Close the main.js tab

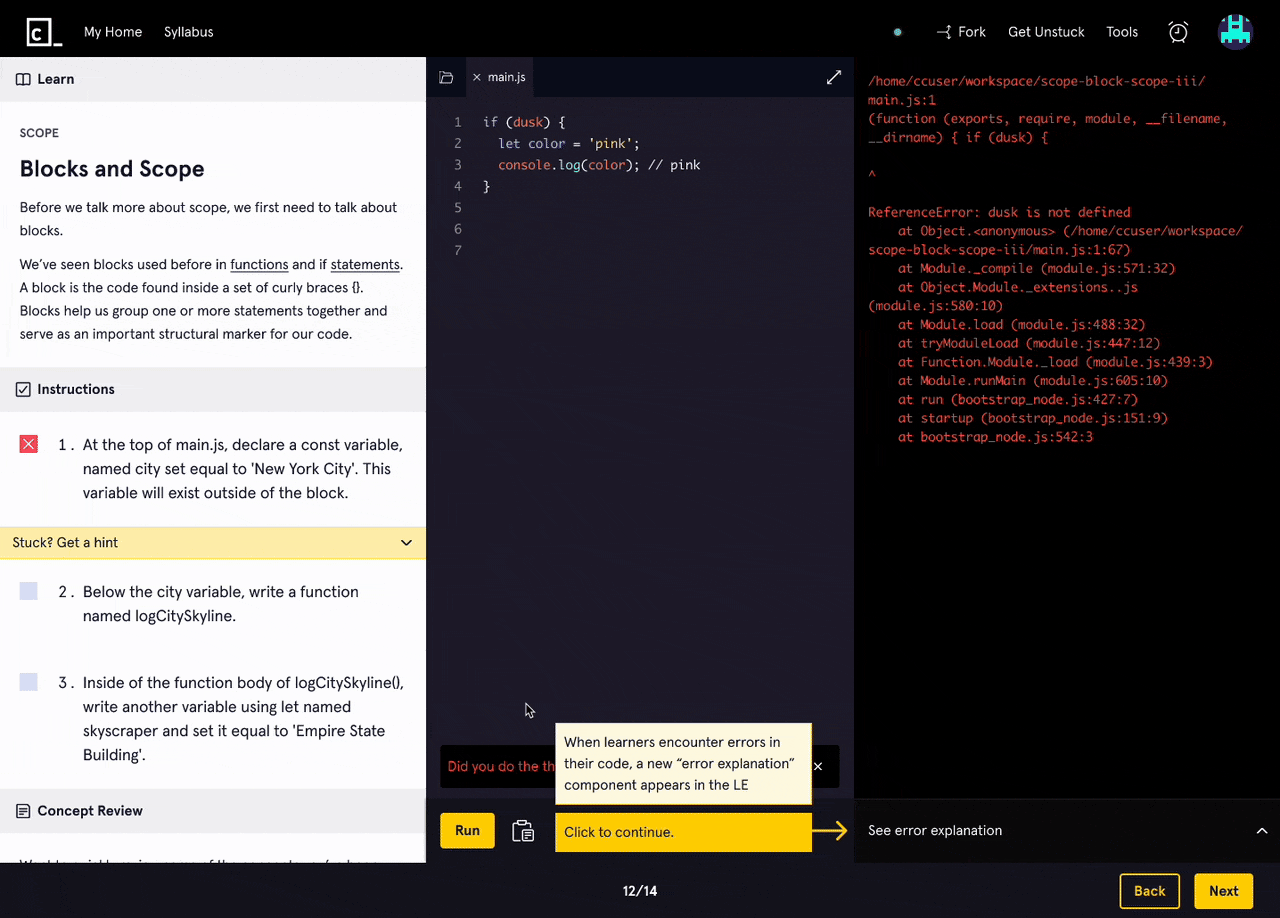(x=476, y=77)
